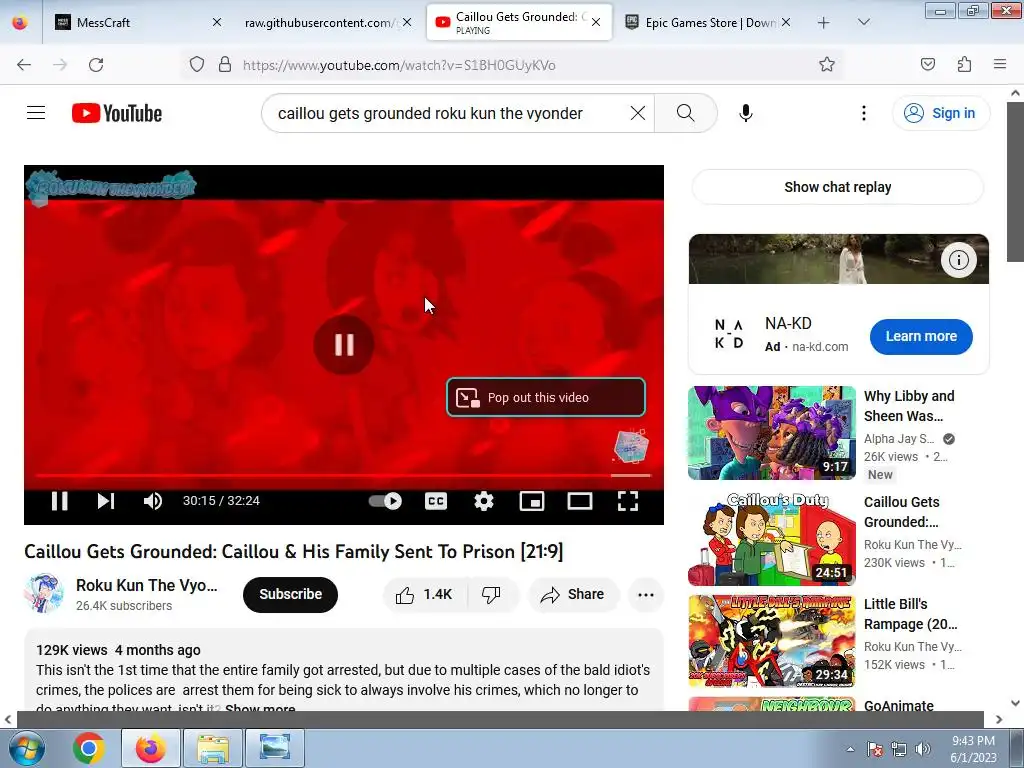Click the horizontal scrollbar right arrow
This screenshot has width=1024, height=768.
999,720
